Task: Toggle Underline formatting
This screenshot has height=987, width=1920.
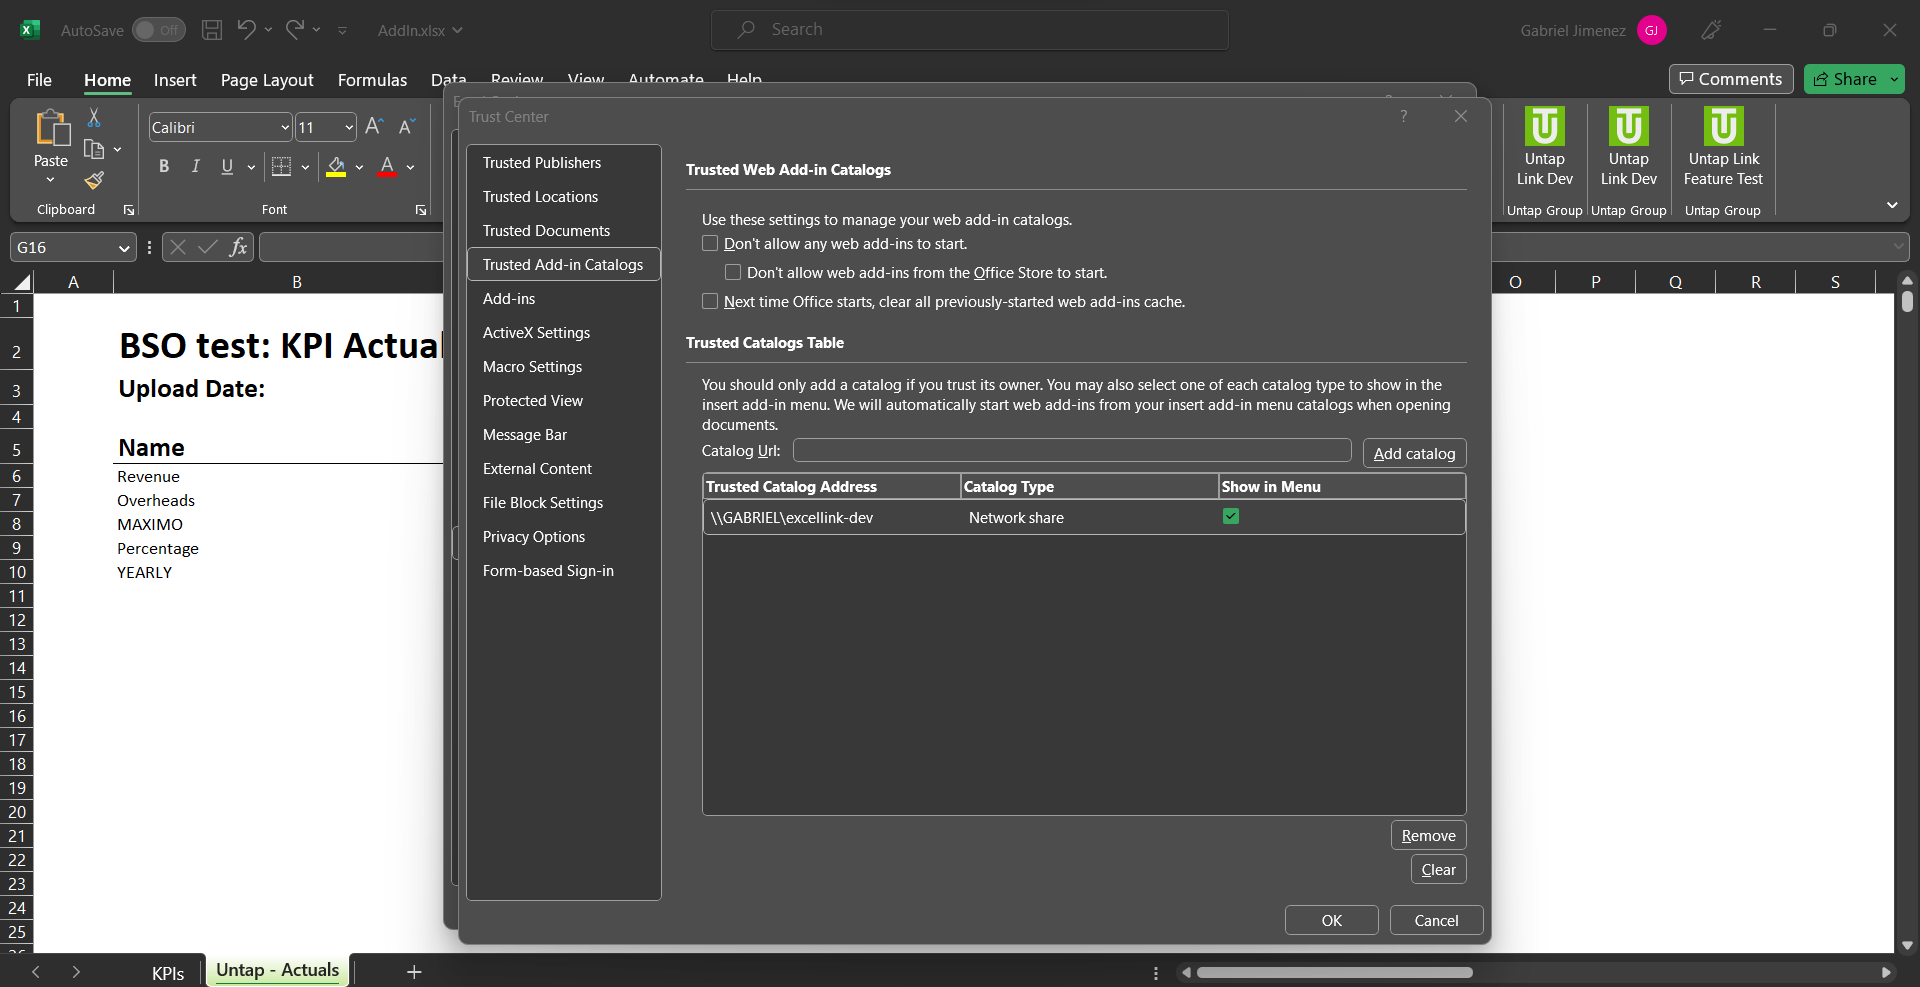Action: point(227,167)
